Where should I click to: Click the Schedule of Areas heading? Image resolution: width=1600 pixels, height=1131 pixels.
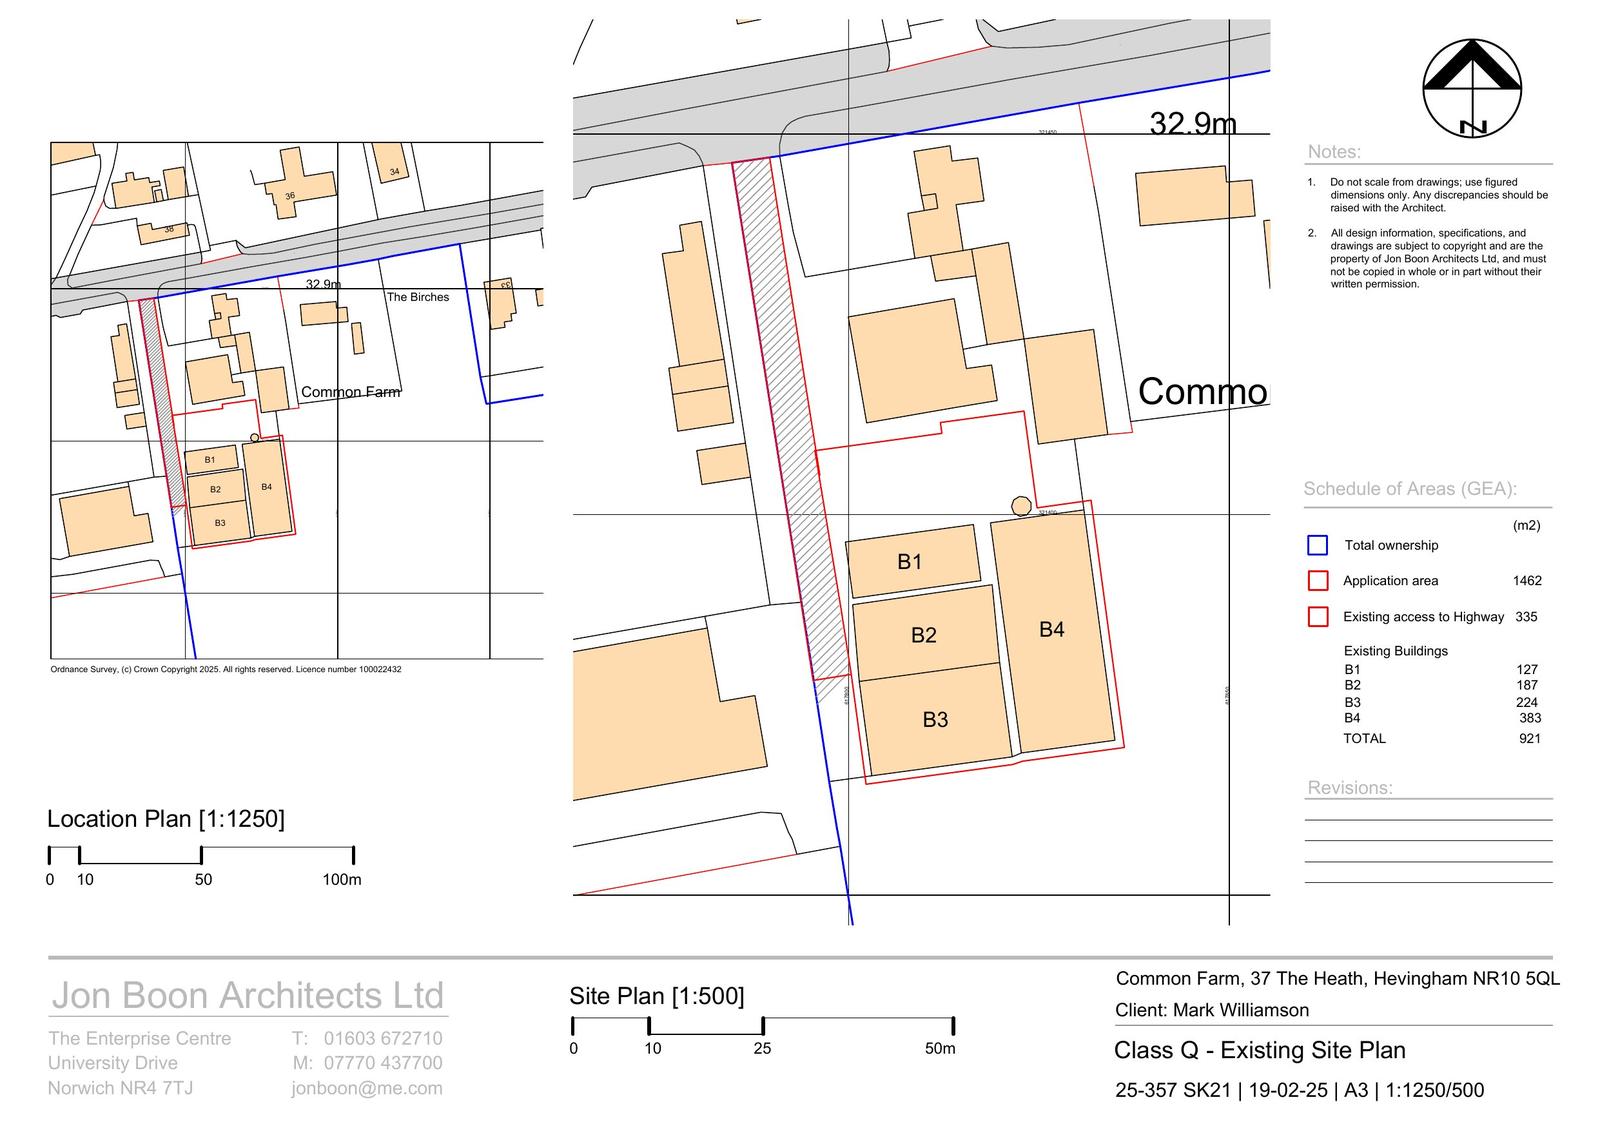point(1410,489)
